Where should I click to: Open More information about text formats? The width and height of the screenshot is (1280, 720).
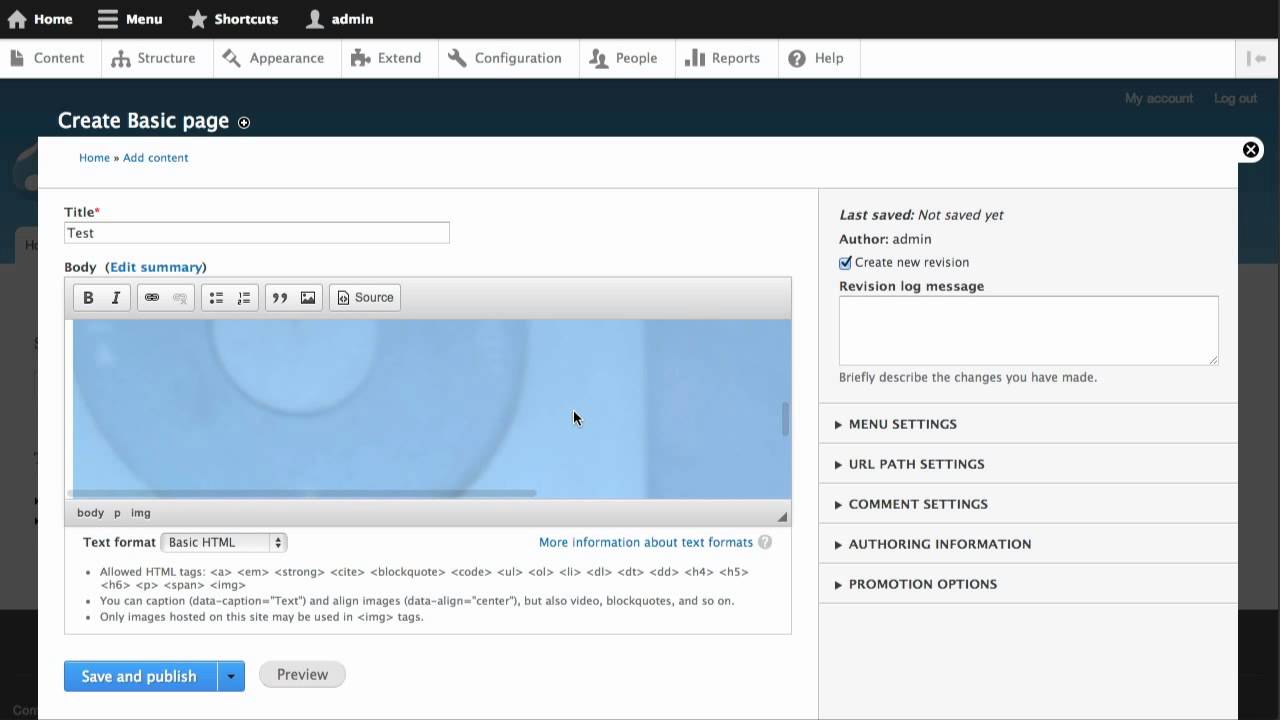pyautogui.click(x=646, y=542)
